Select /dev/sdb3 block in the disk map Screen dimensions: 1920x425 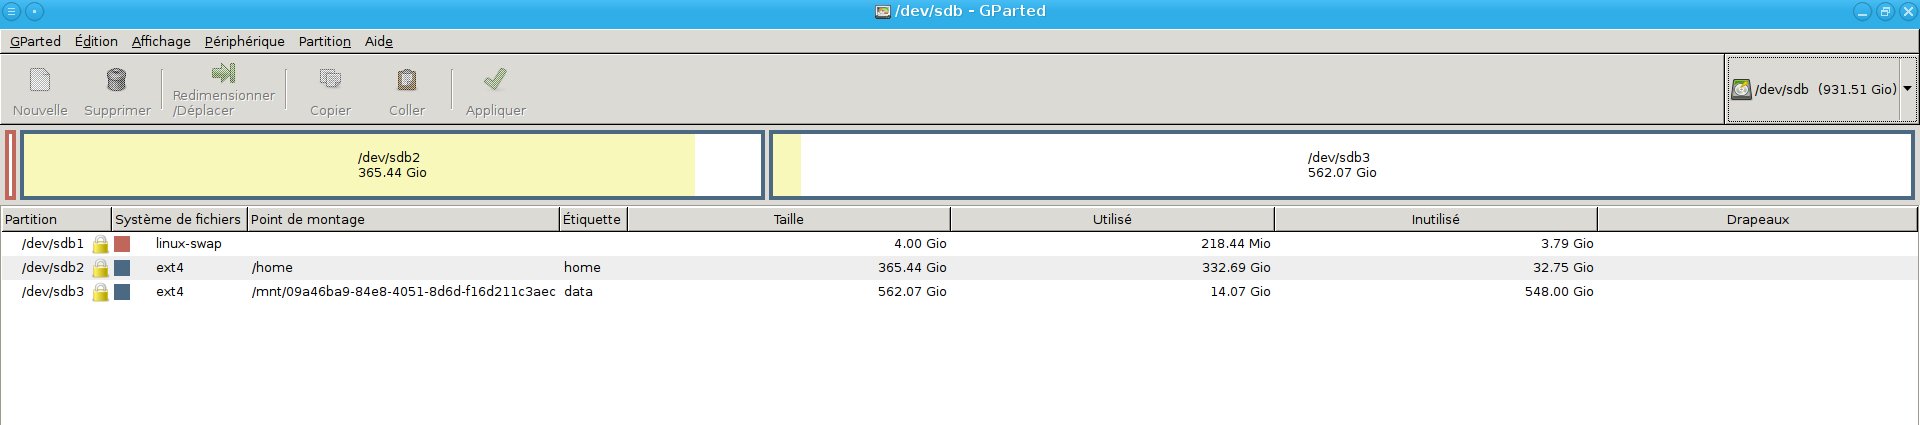tap(1341, 165)
